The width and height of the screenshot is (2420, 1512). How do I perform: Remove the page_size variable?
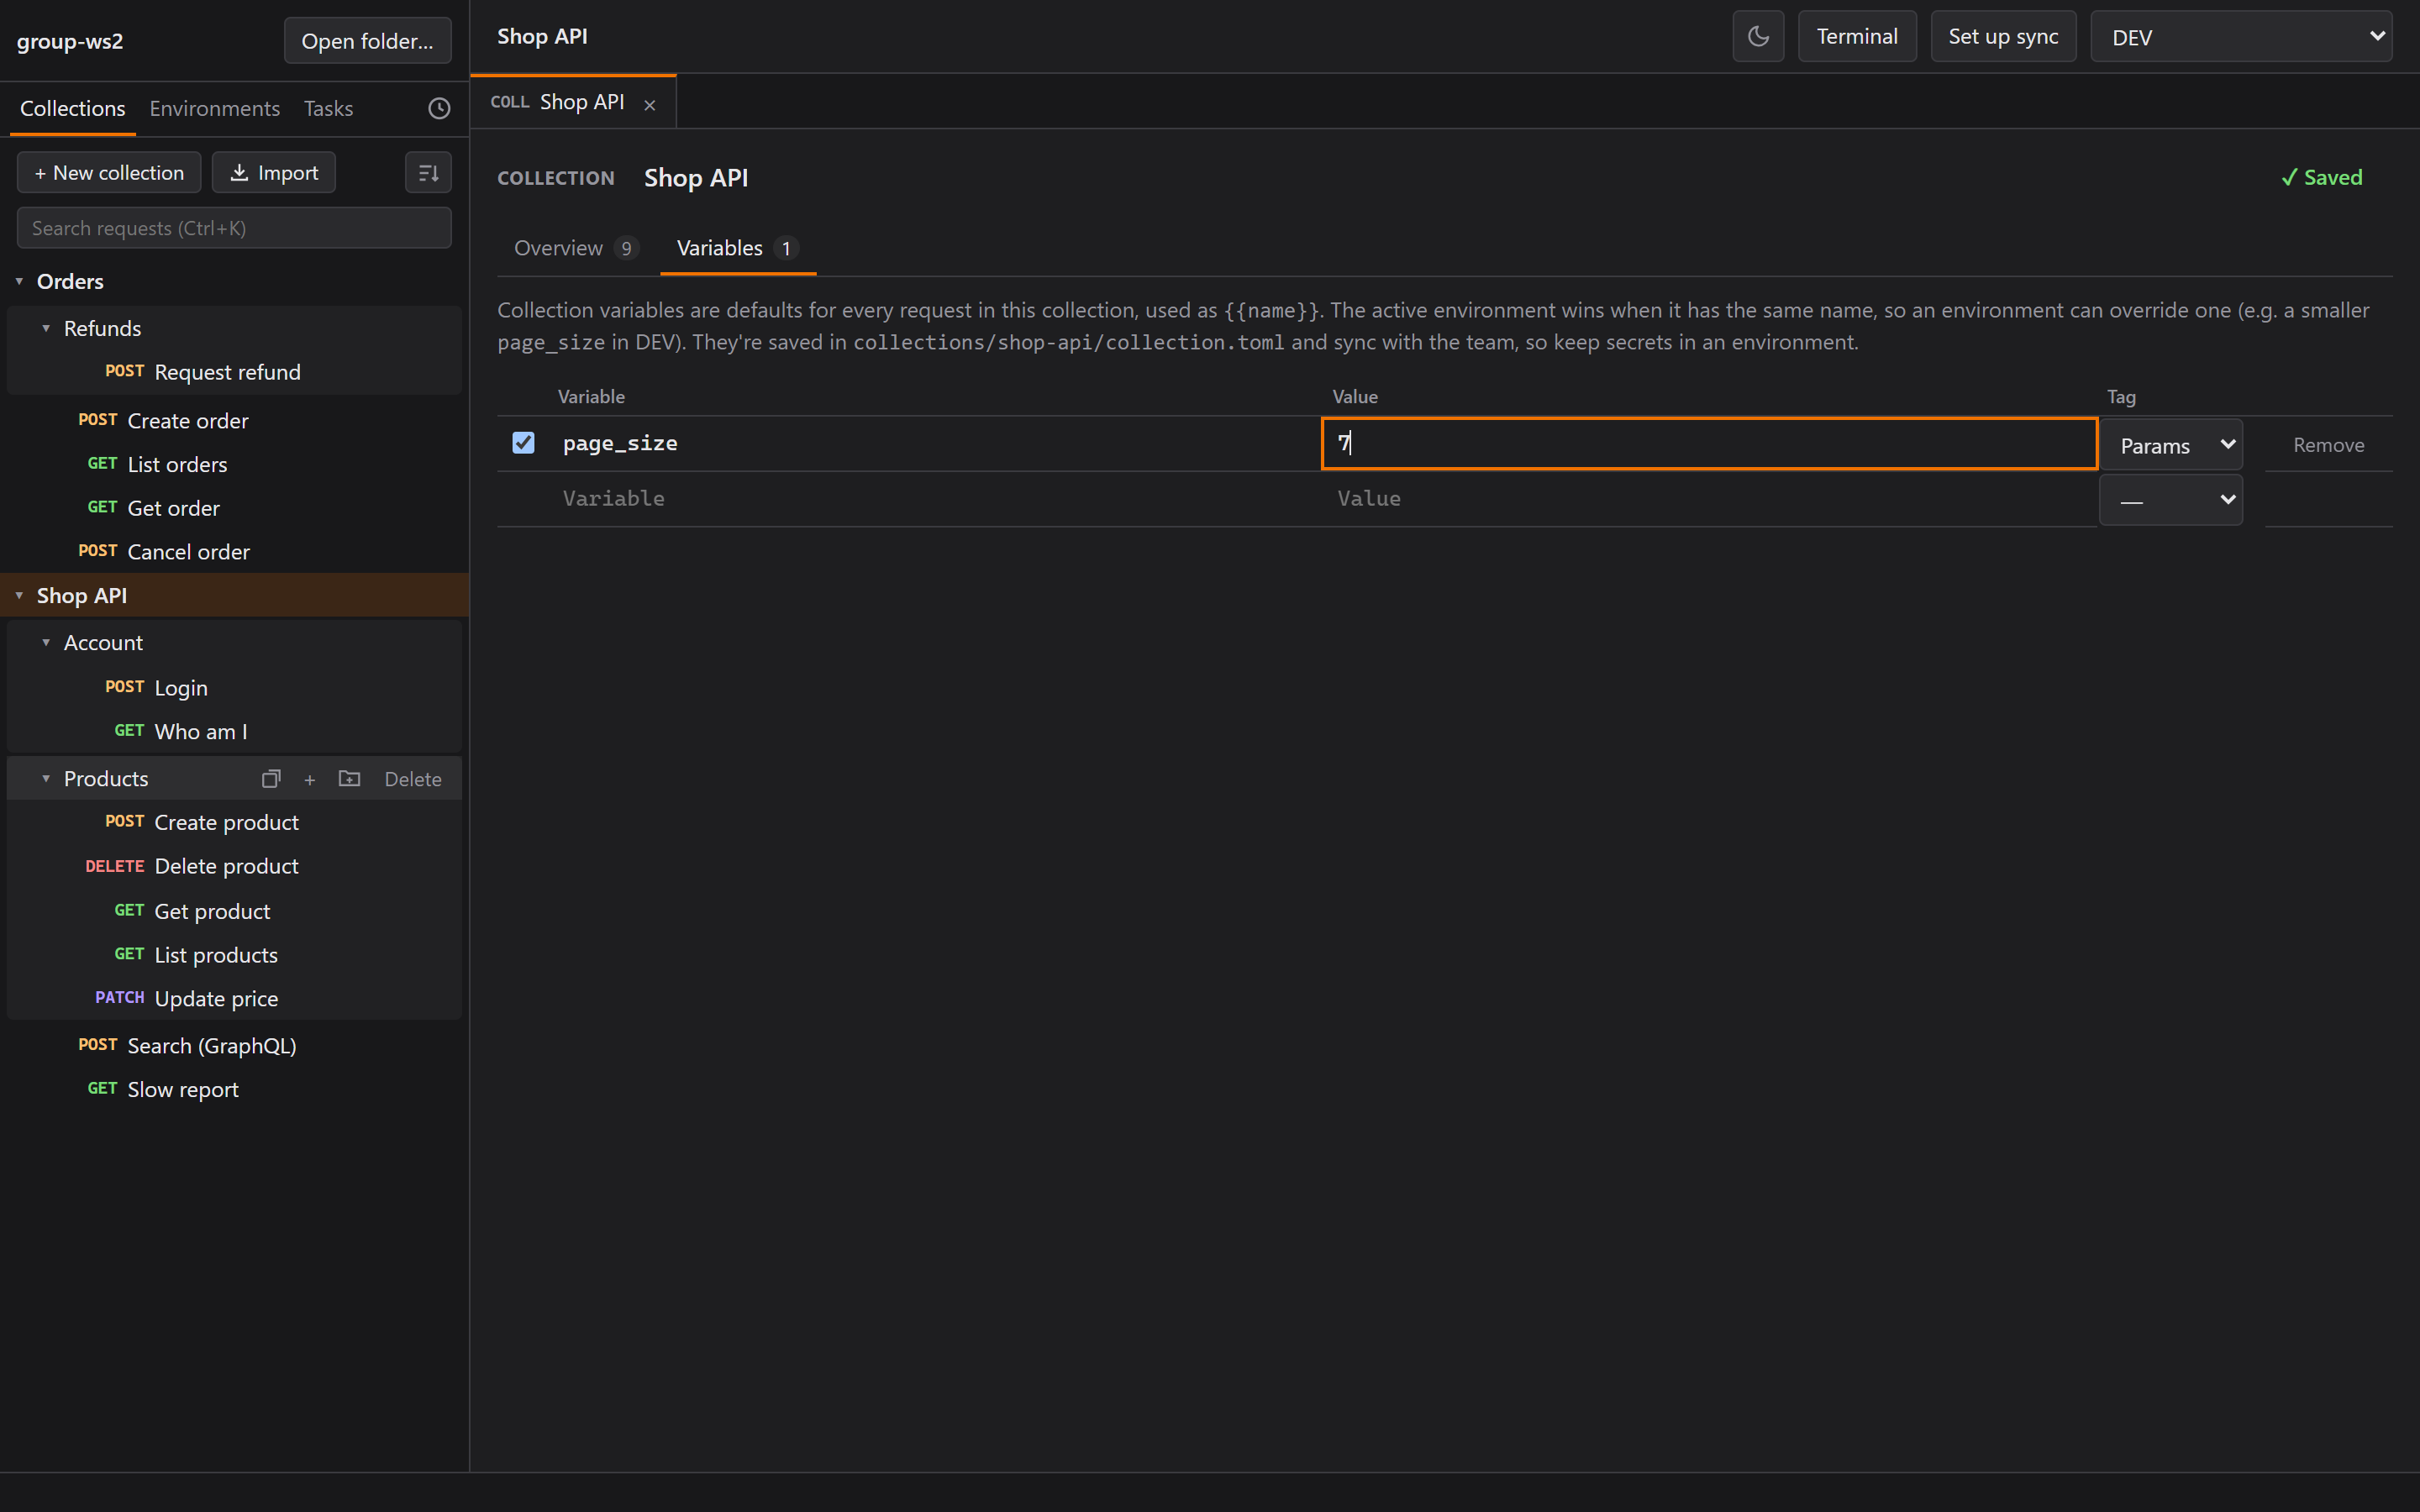pos(2328,445)
